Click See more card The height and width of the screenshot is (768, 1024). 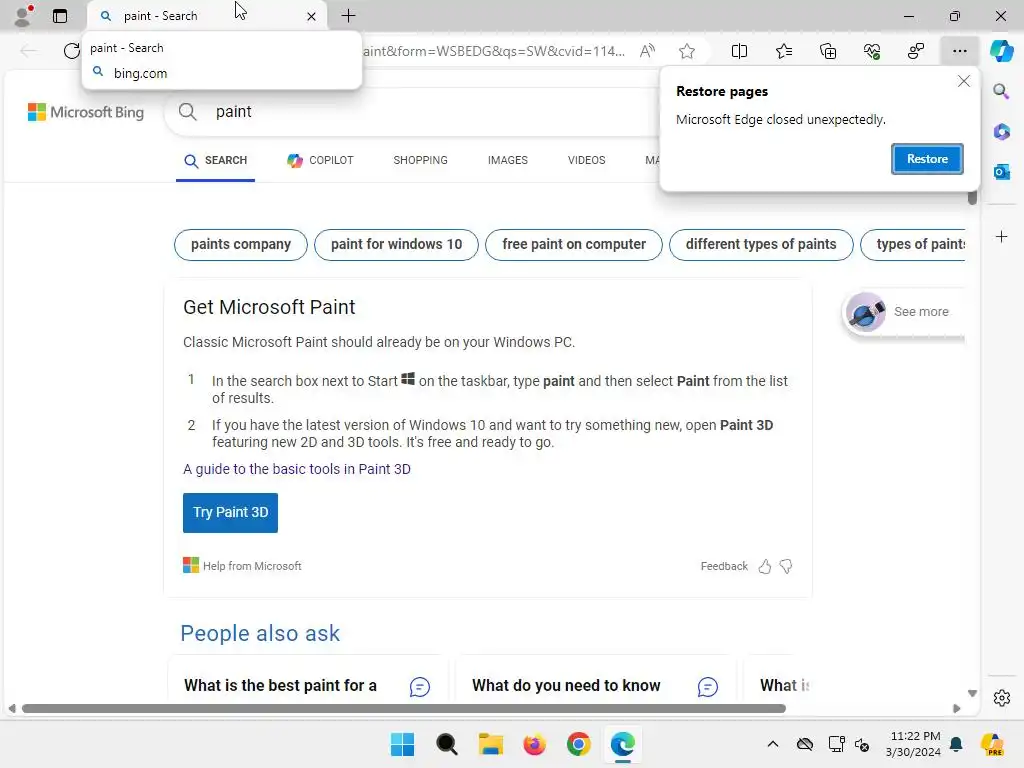904,312
